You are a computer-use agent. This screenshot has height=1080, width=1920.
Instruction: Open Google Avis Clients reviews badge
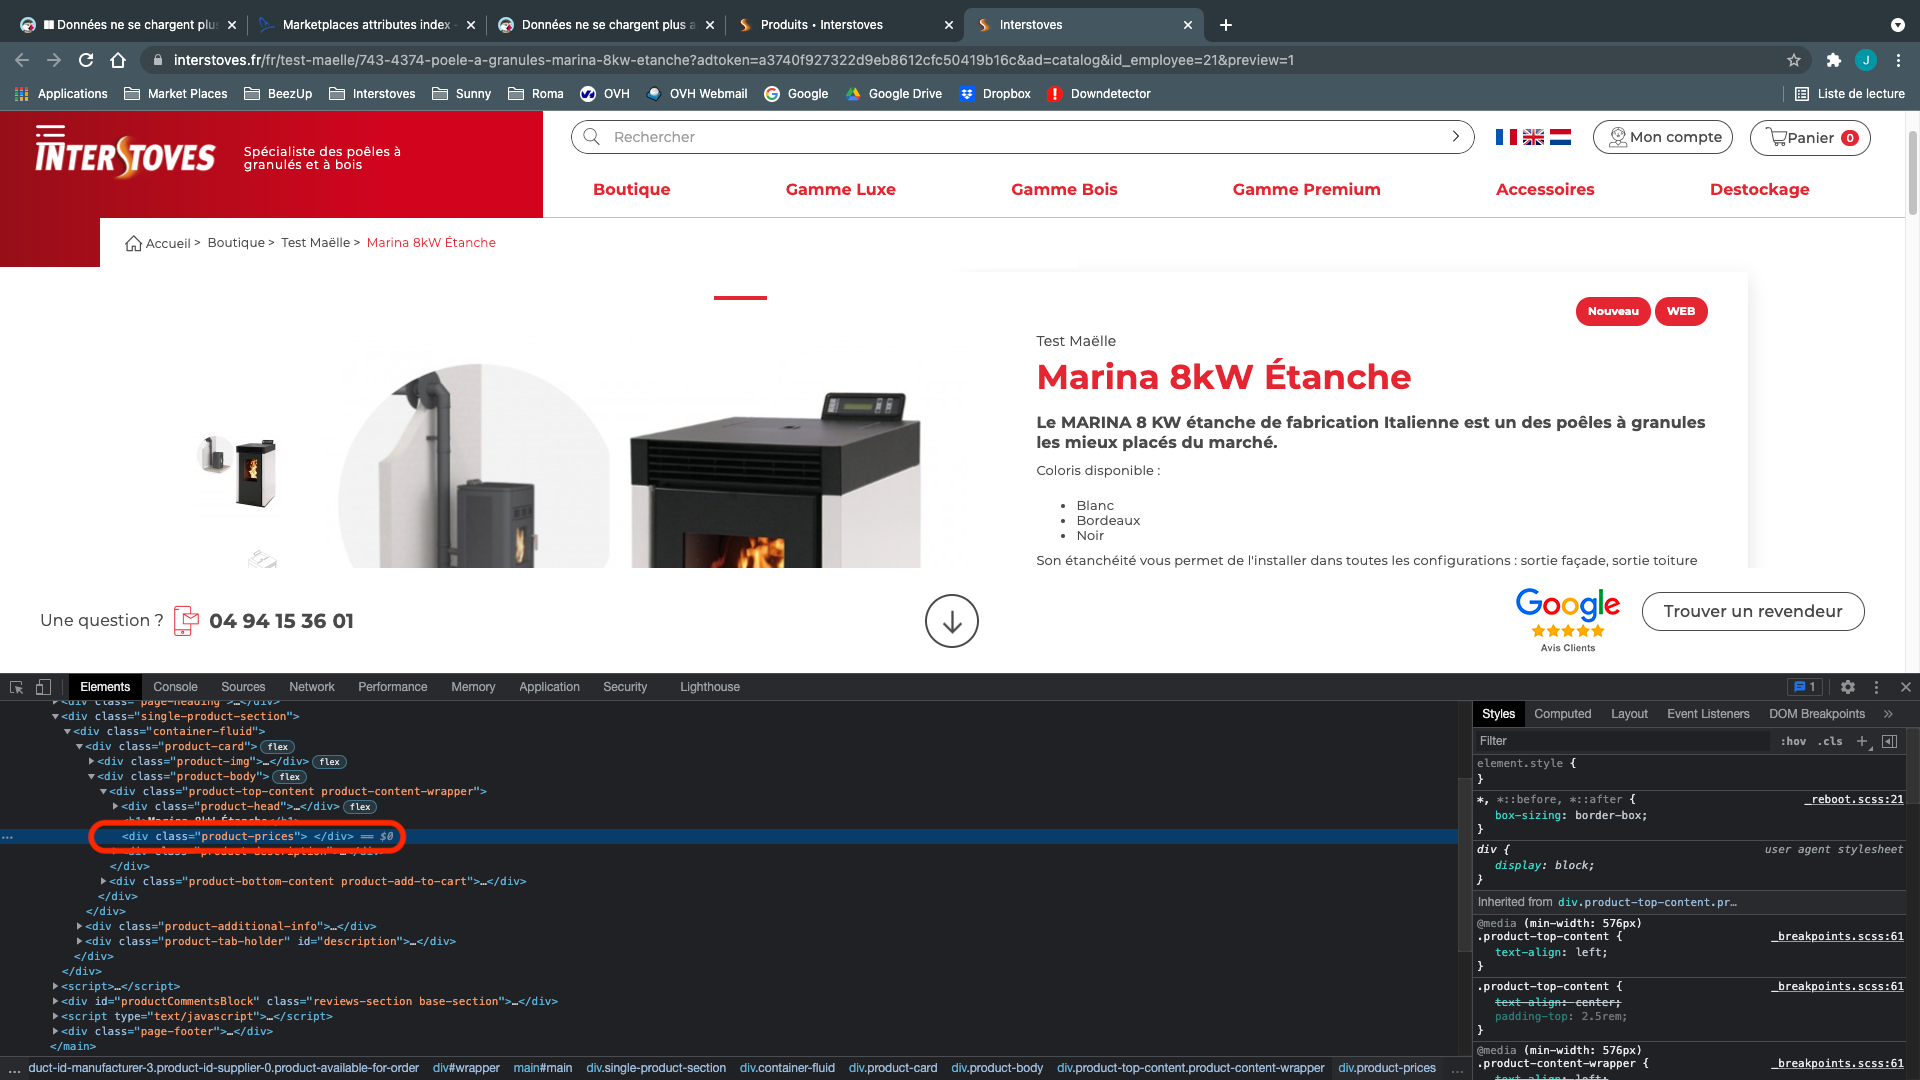pyautogui.click(x=1568, y=620)
